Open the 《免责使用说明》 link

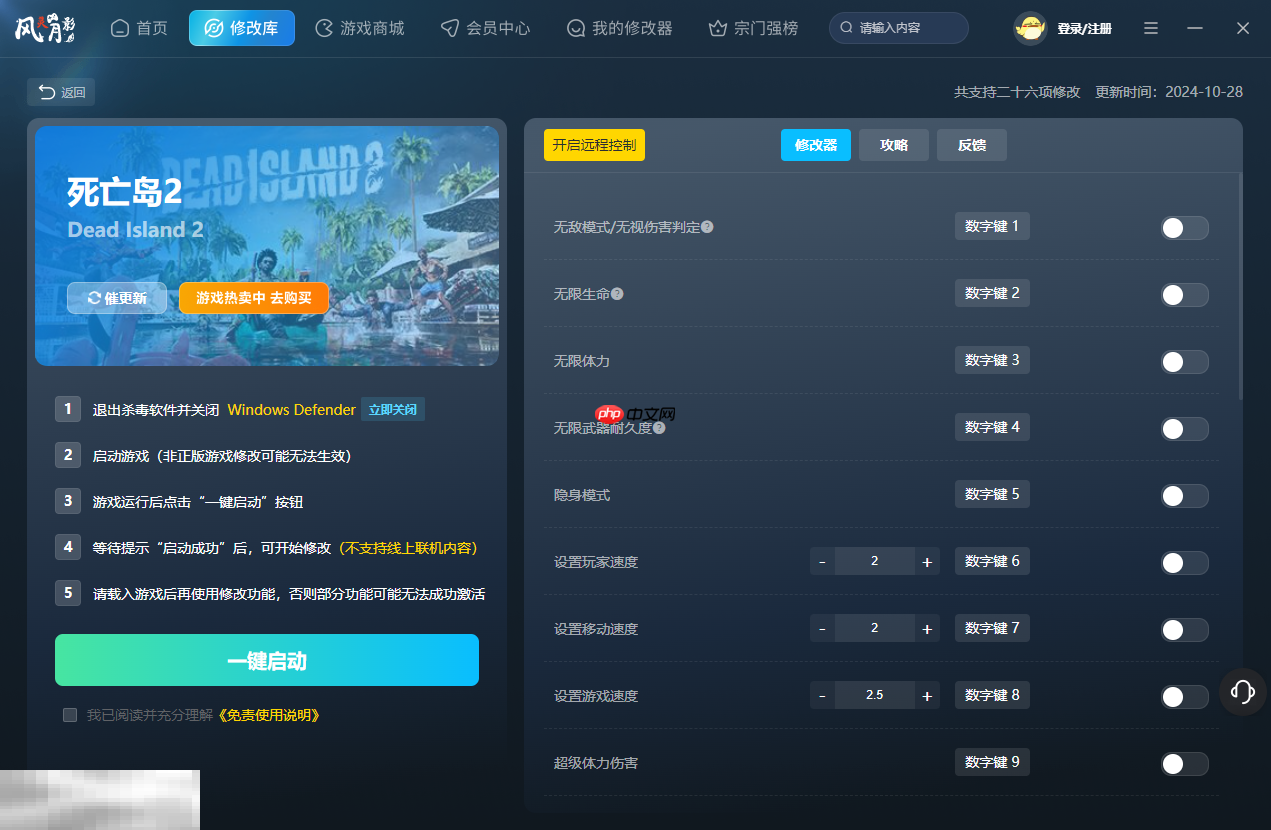268,715
